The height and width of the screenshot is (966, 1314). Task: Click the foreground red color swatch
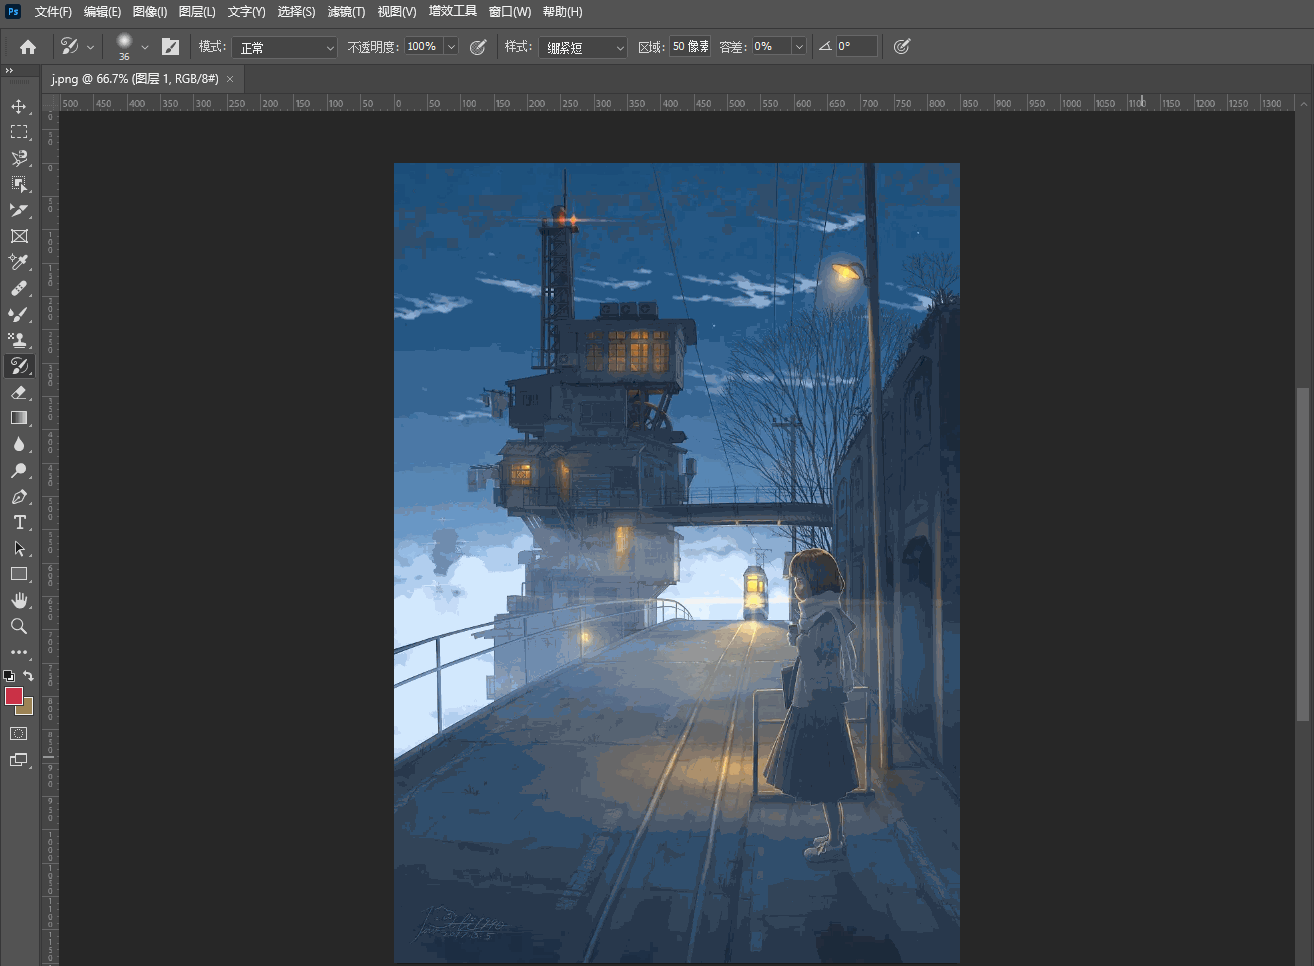tap(13, 696)
